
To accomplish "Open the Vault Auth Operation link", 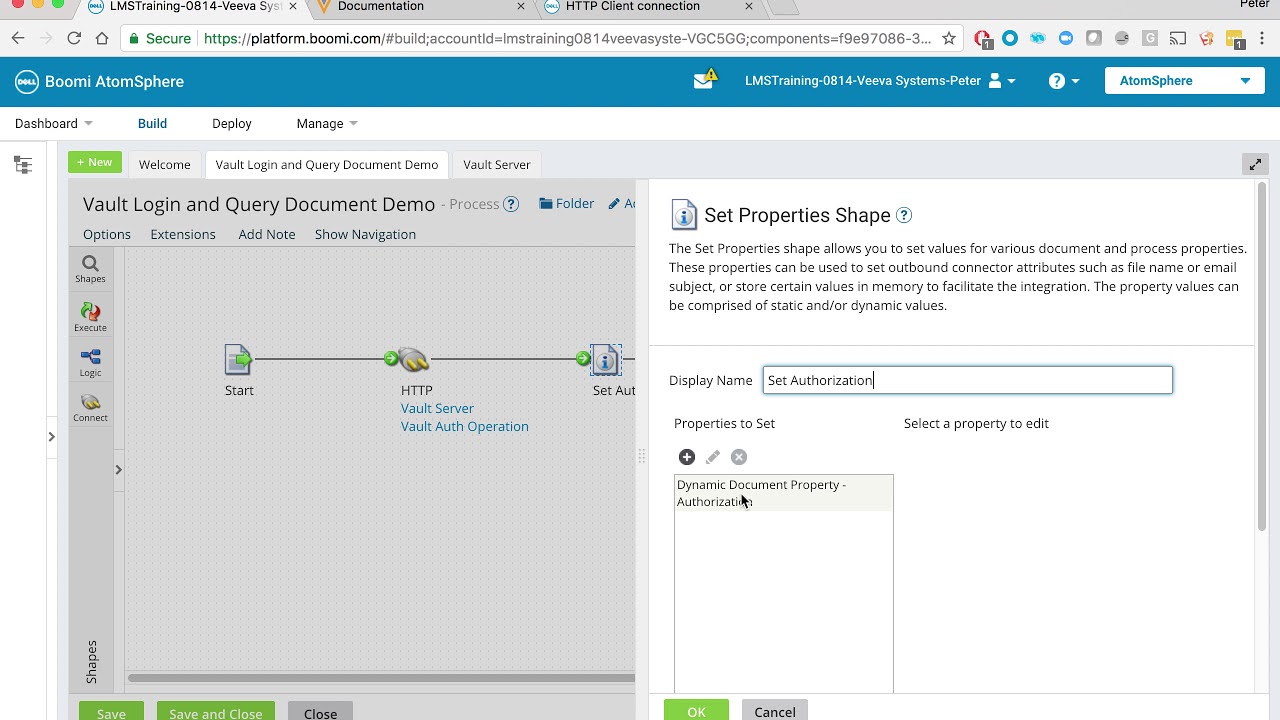I will click(465, 426).
